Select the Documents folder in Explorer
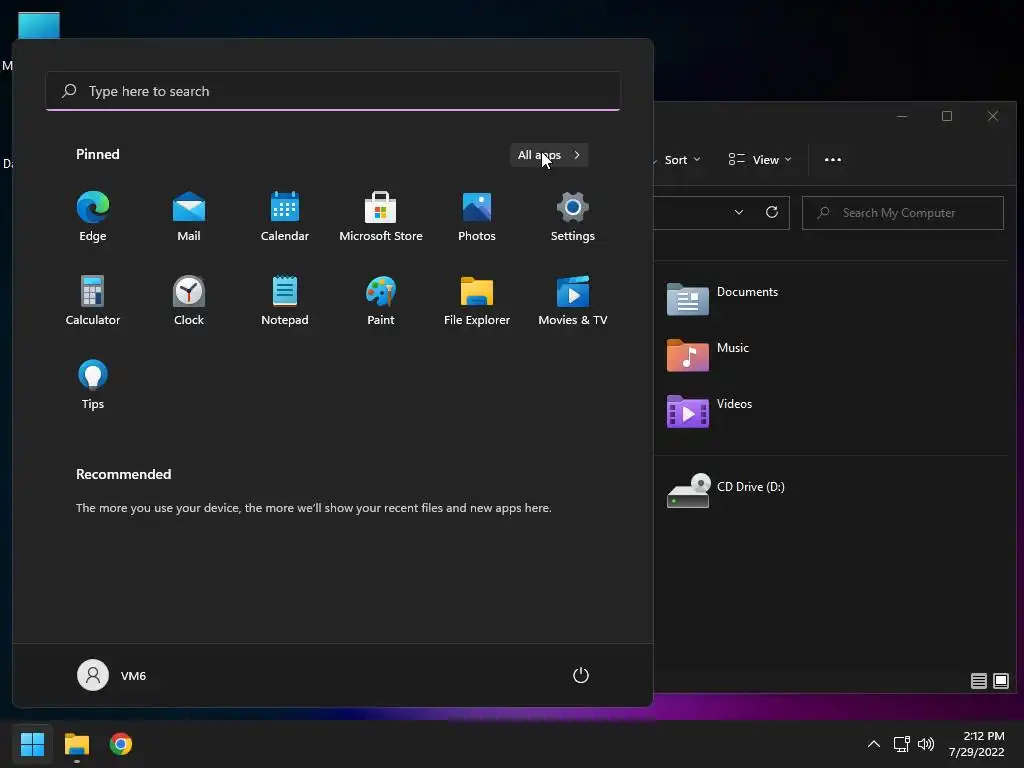This screenshot has height=768, width=1024. coord(723,298)
